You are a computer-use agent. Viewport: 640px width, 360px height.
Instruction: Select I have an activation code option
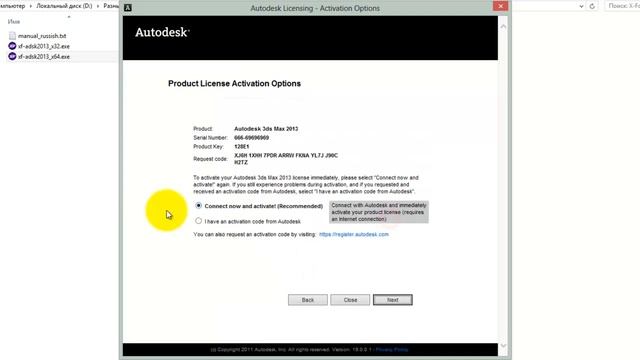(198, 221)
